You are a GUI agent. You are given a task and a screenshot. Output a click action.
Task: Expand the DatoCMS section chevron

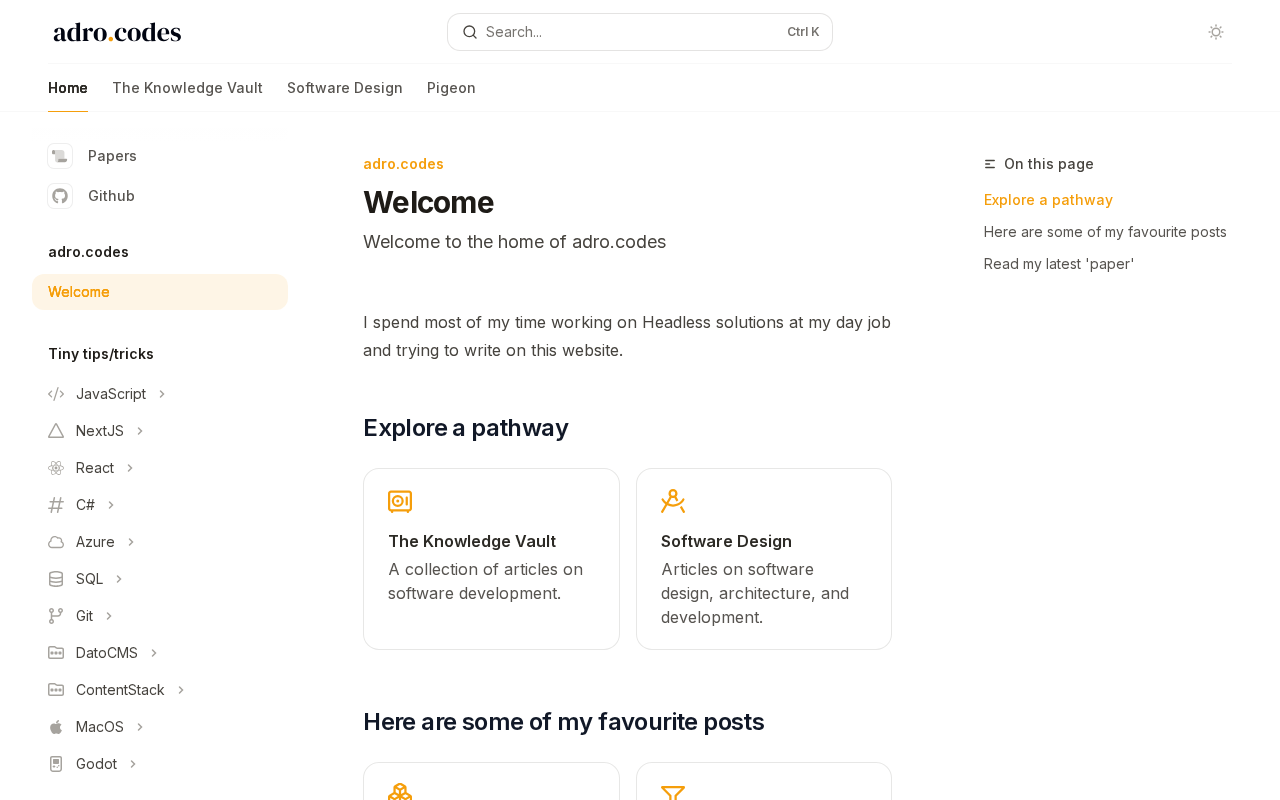pyautogui.click(x=154, y=653)
